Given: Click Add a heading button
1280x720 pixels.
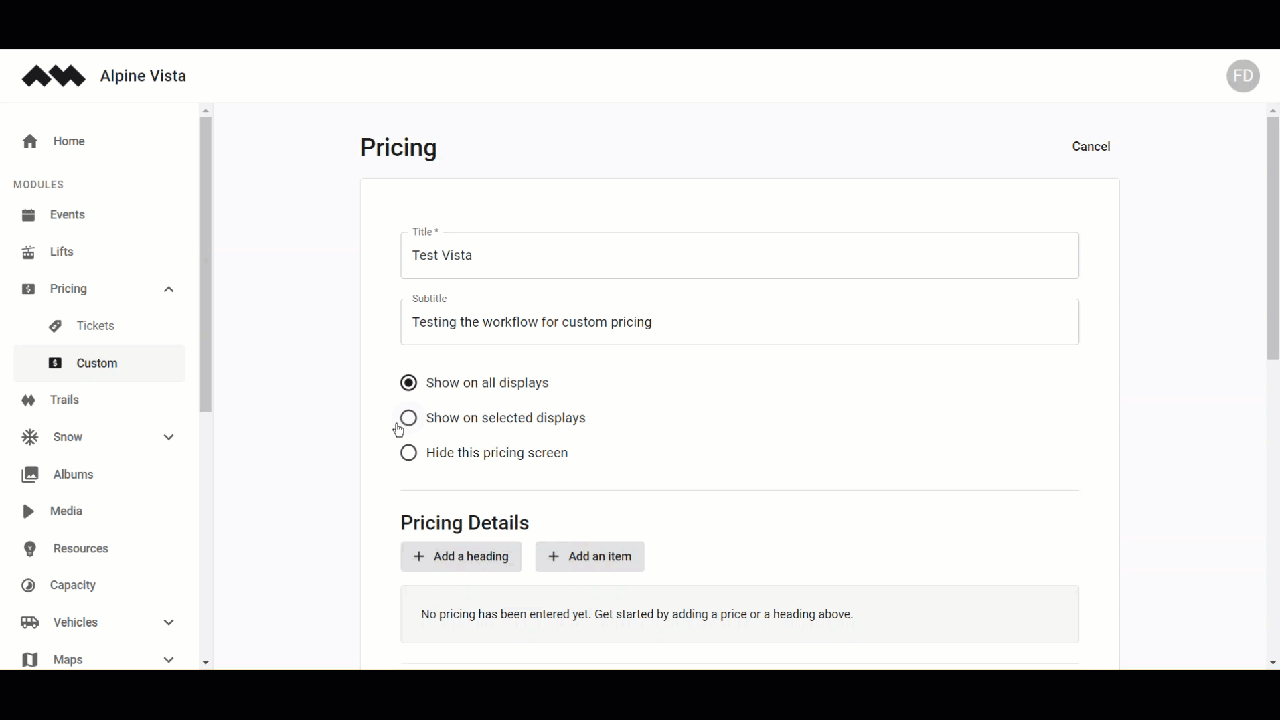Looking at the screenshot, I should point(461,557).
